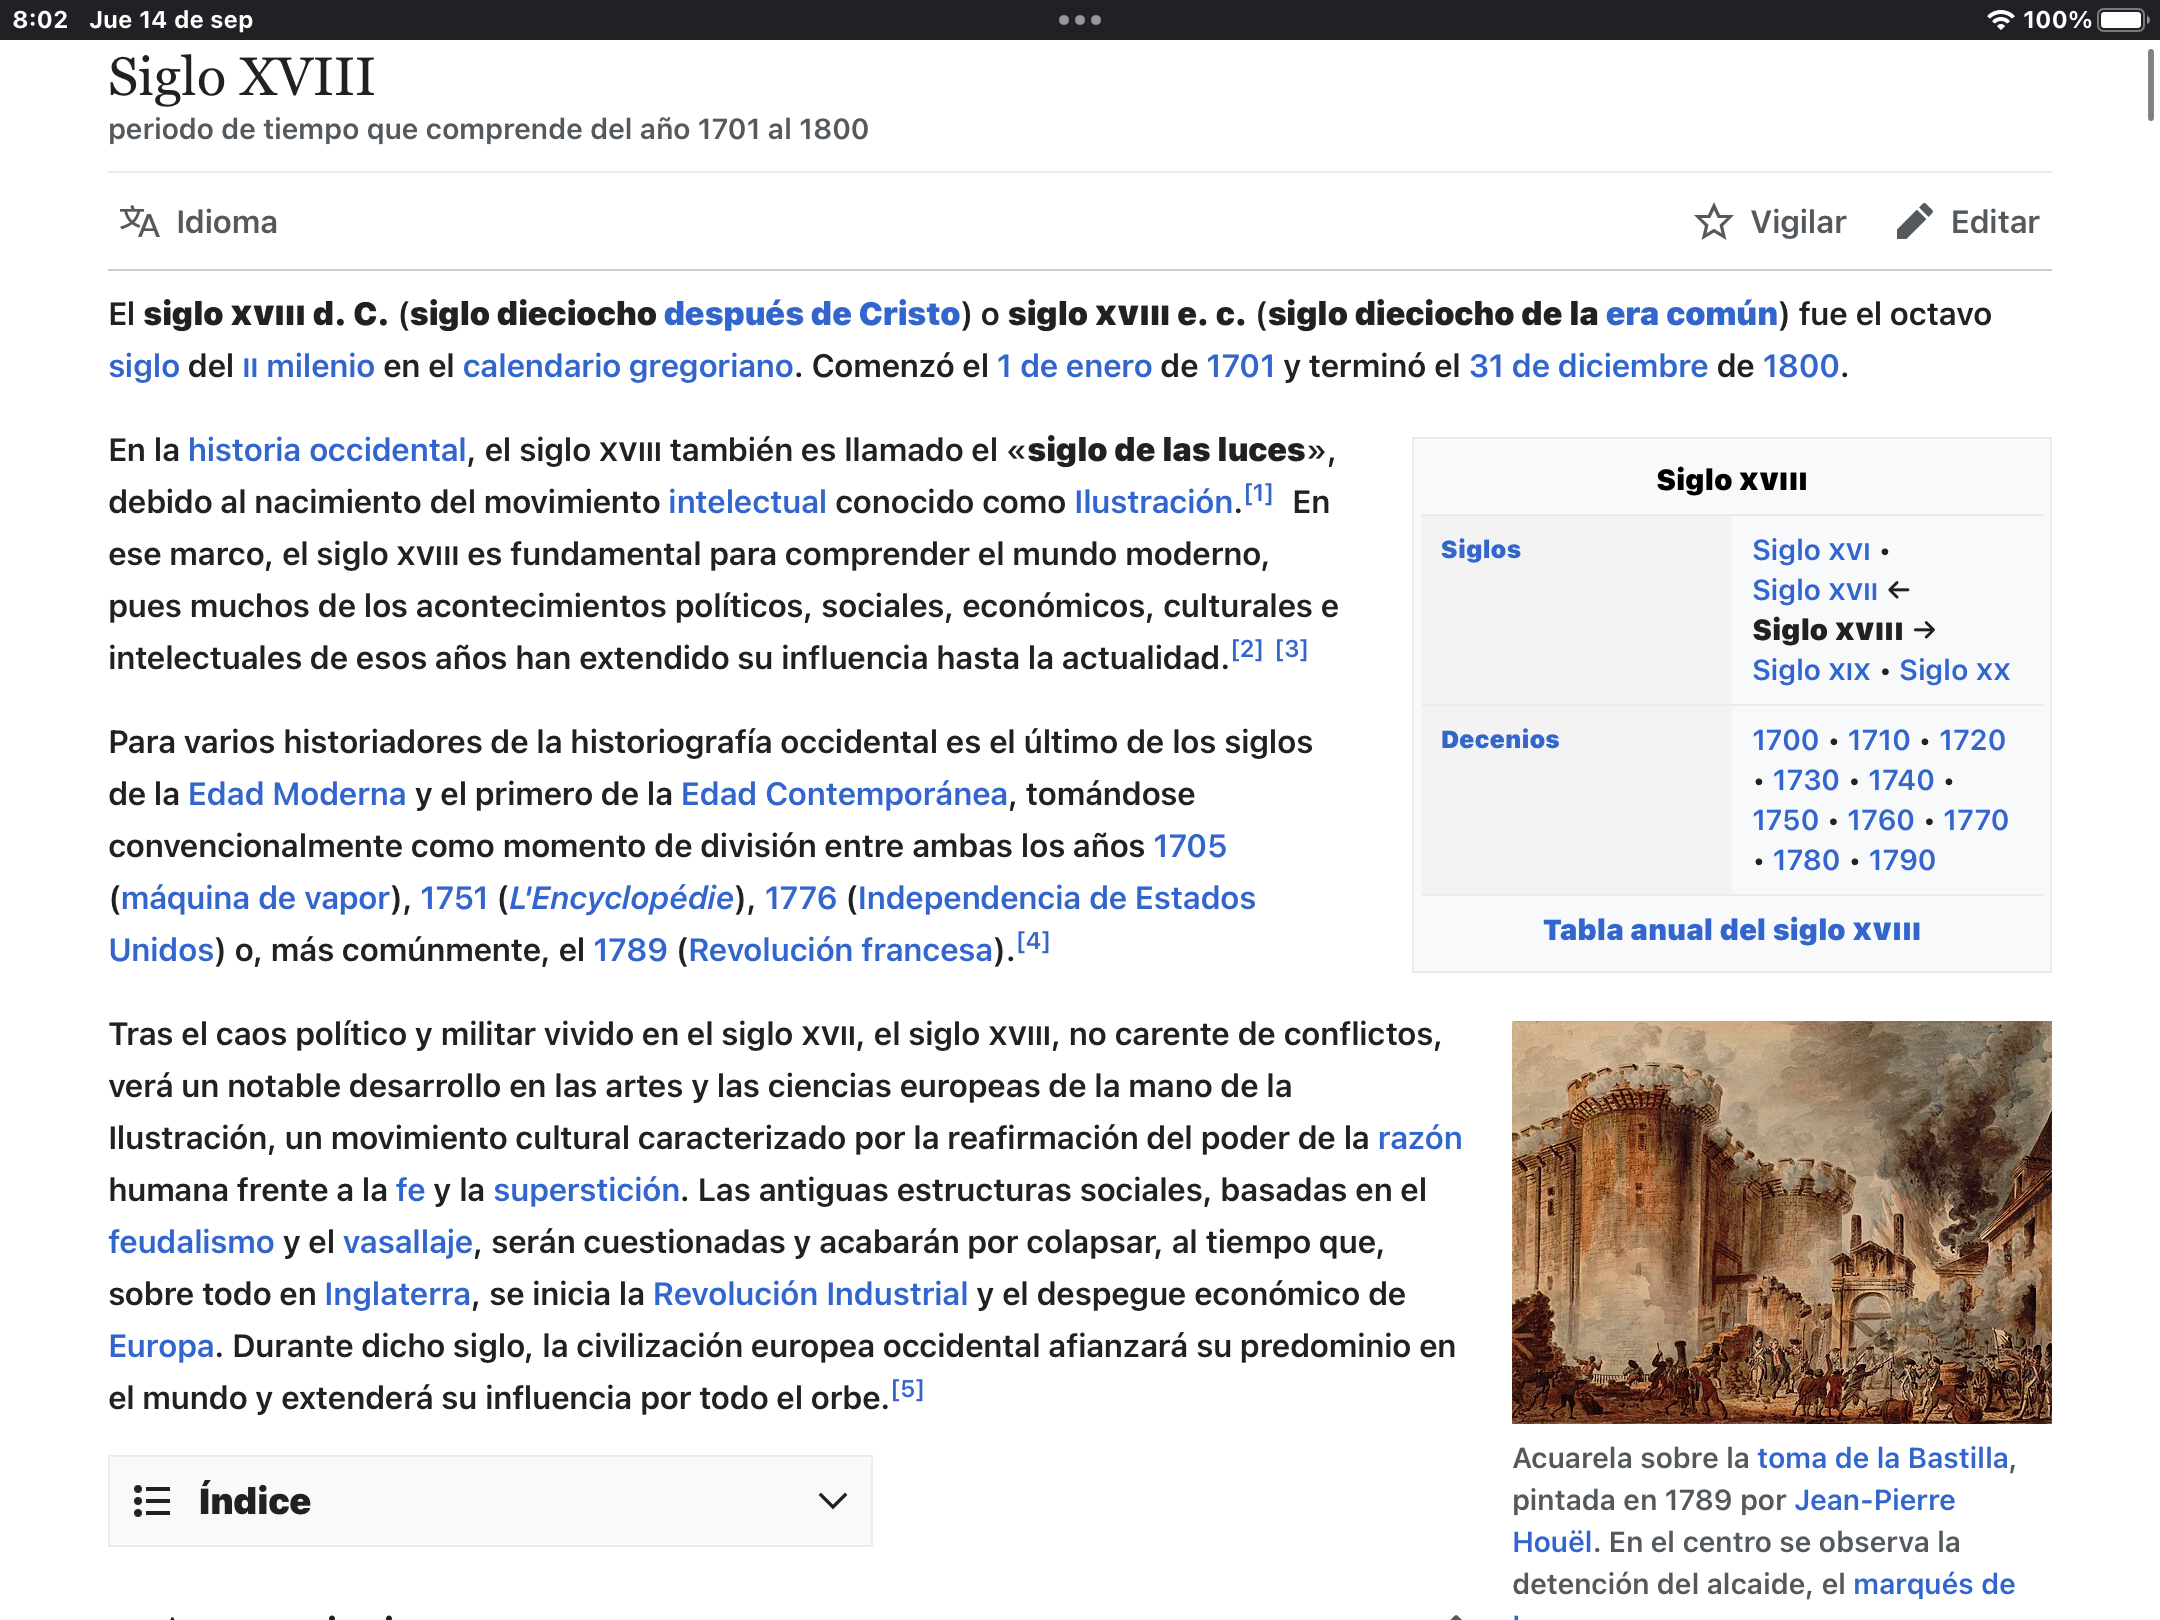Click the Decenios header link
2160x1620 pixels.
[x=1499, y=740]
